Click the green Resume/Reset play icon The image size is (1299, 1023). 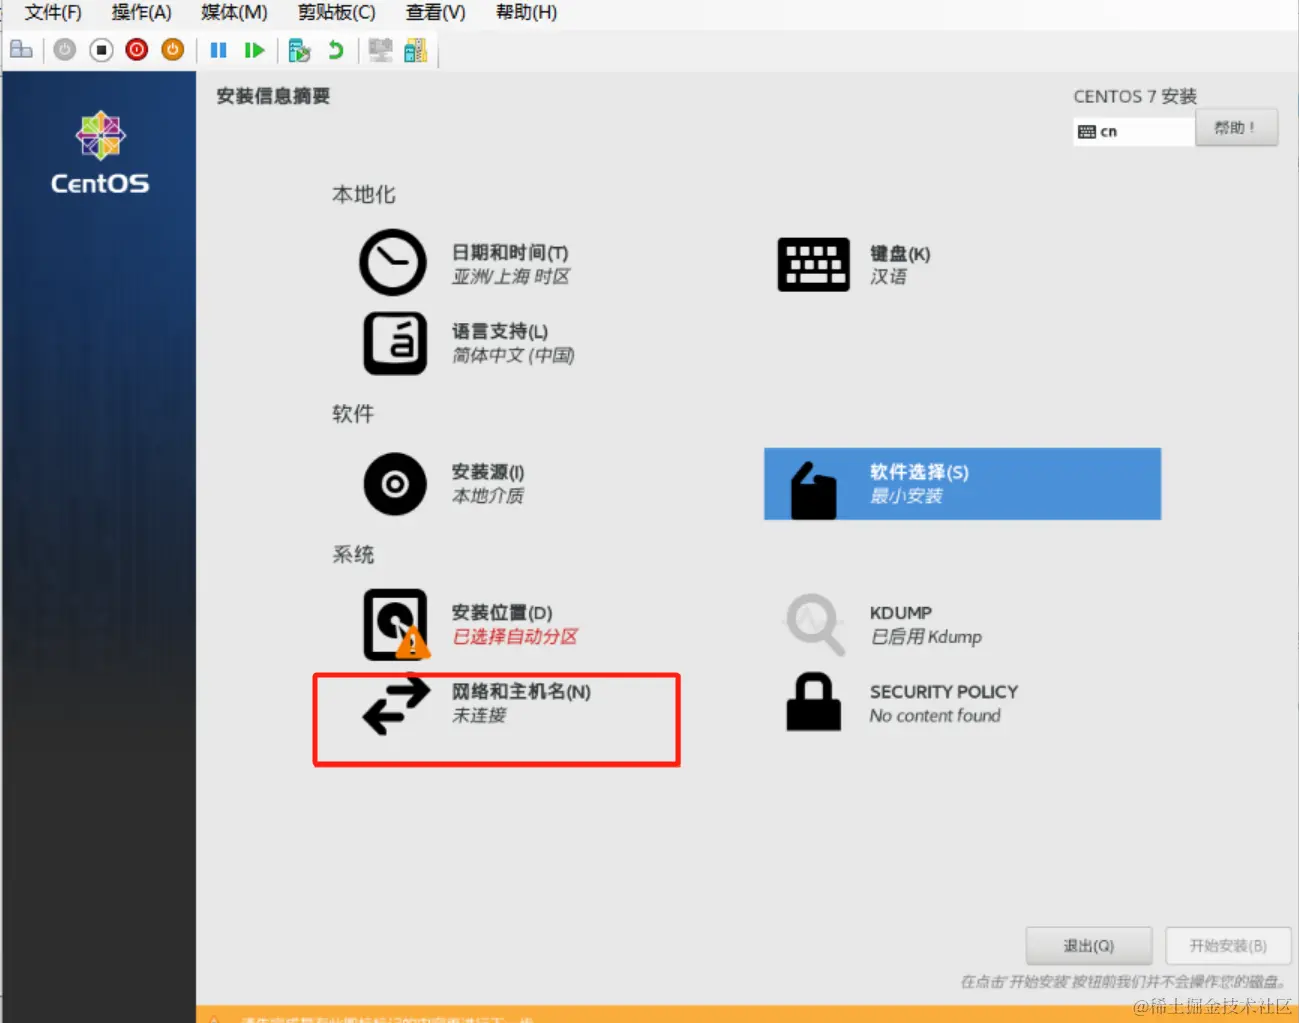(x=254, y=50)
